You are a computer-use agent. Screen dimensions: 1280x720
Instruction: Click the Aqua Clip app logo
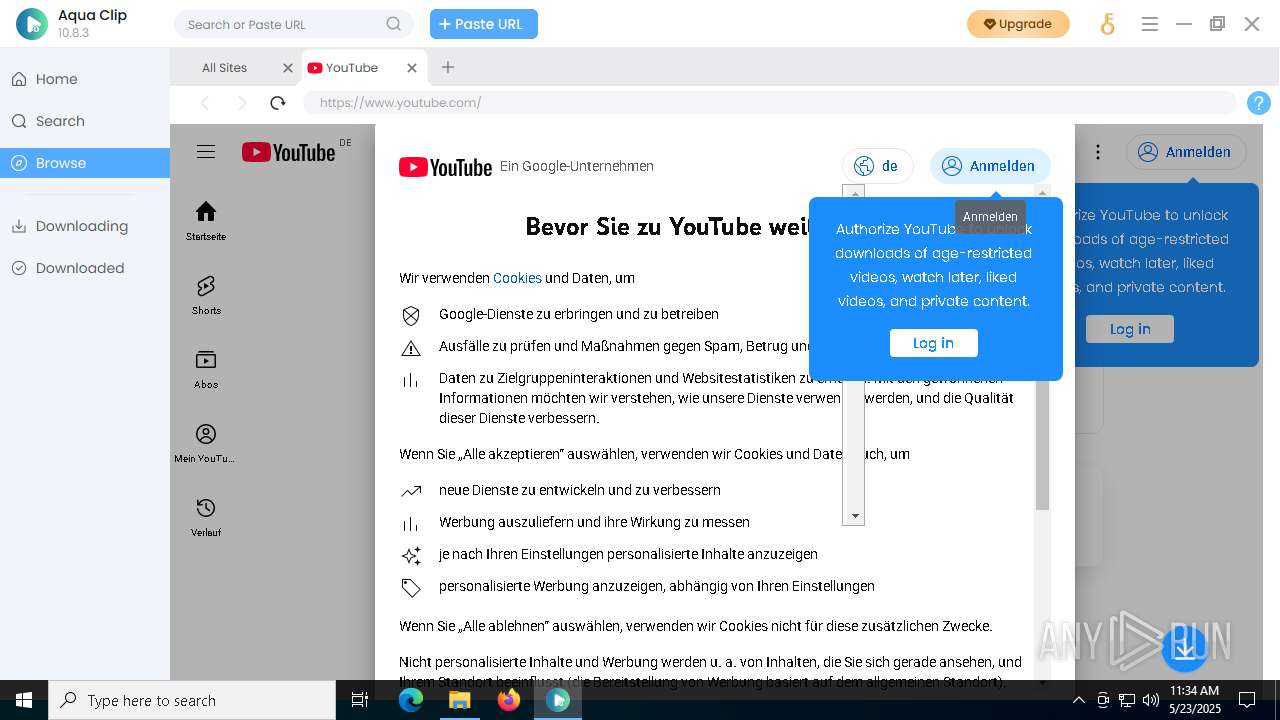pos(32,24)
